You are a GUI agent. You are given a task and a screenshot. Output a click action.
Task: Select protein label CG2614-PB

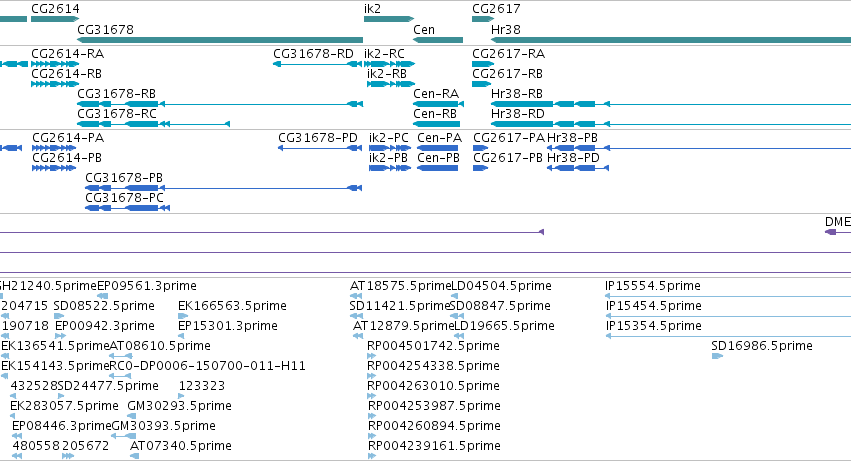point(67,158)
